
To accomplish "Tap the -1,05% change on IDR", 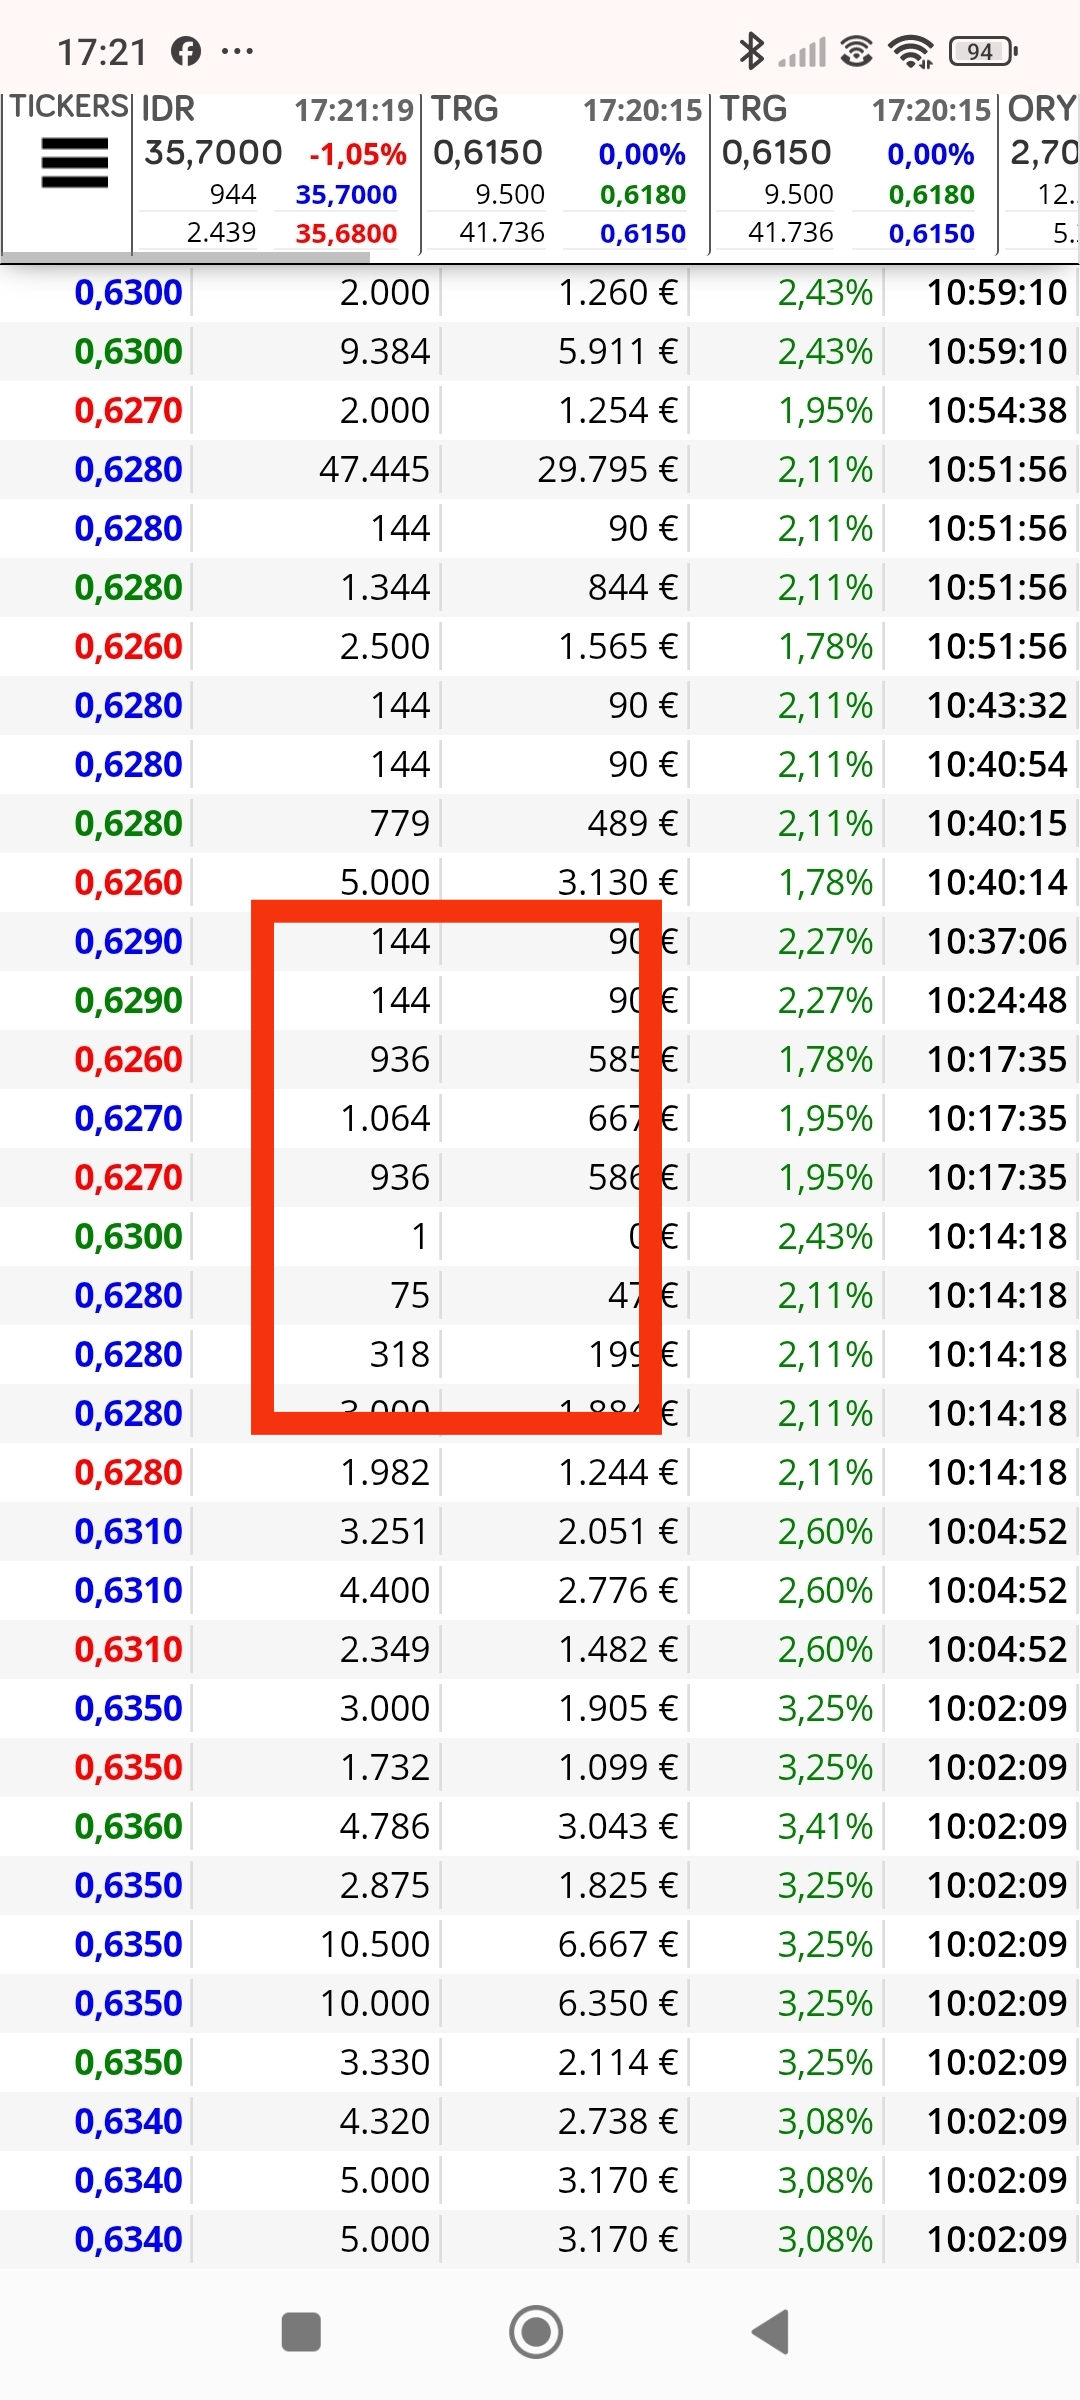I will pyautogui.click(x=358, y=155).
